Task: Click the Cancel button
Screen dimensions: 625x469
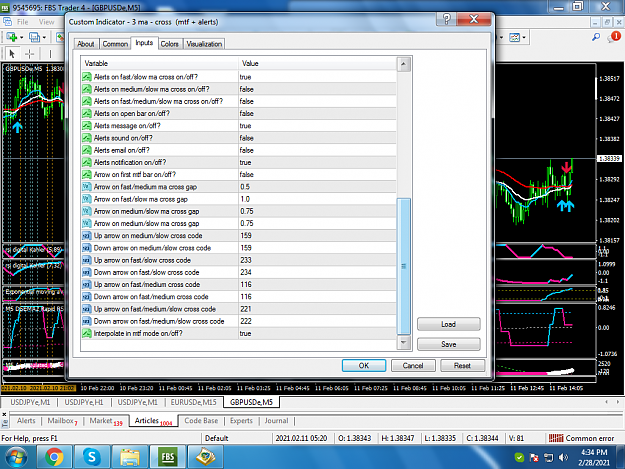Action: pos(413,365)
